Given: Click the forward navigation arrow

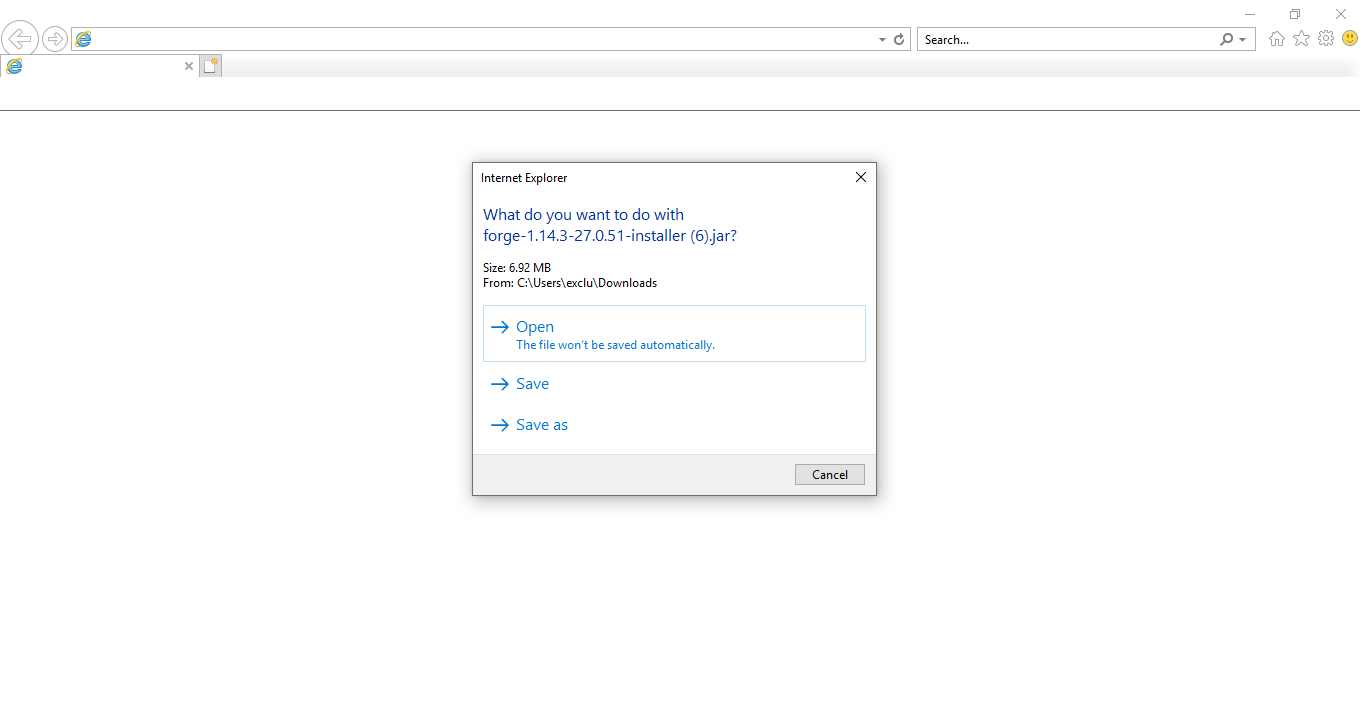Looking at the screenshot, I should [55, 38].
